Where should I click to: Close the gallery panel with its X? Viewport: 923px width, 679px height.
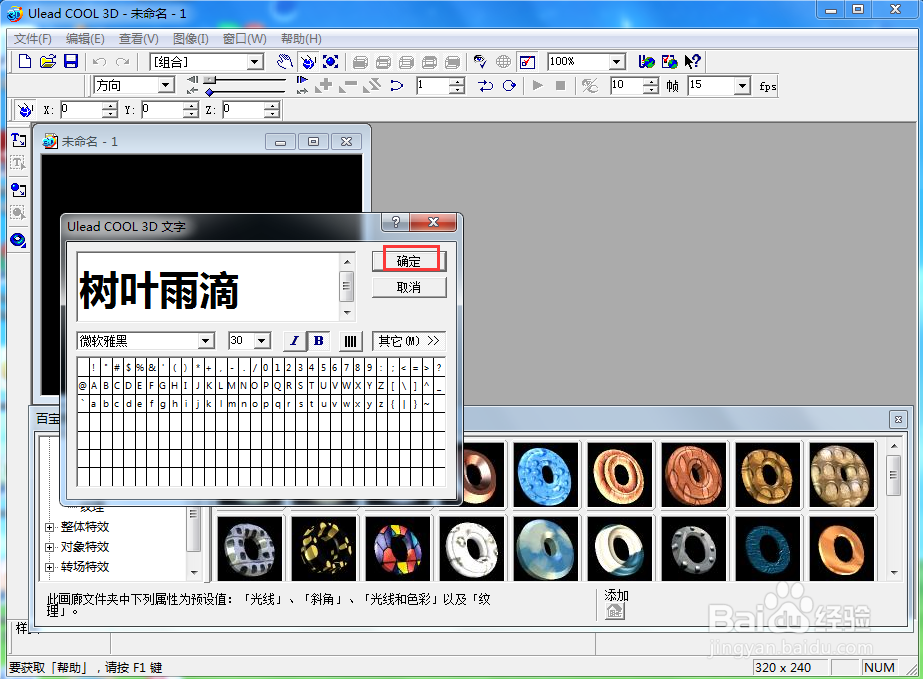click(x=898, y=419)
